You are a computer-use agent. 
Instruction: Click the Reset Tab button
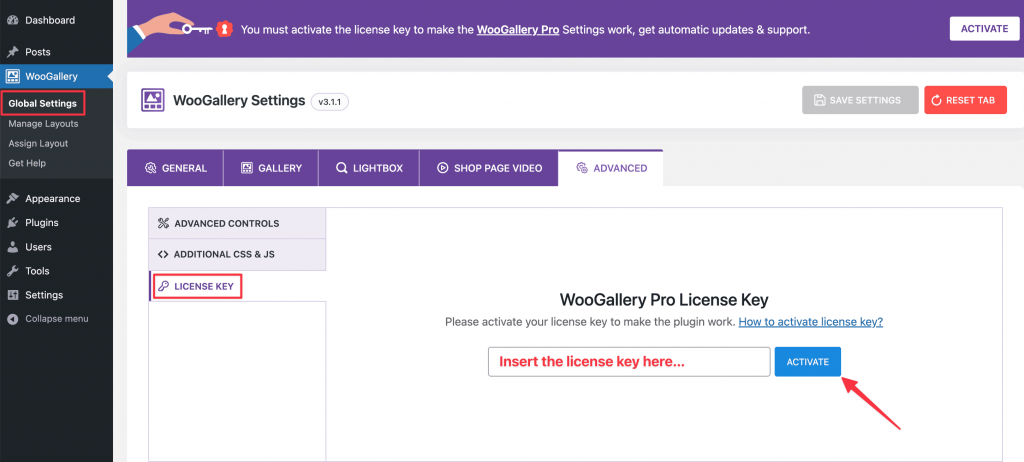point(965,100)
